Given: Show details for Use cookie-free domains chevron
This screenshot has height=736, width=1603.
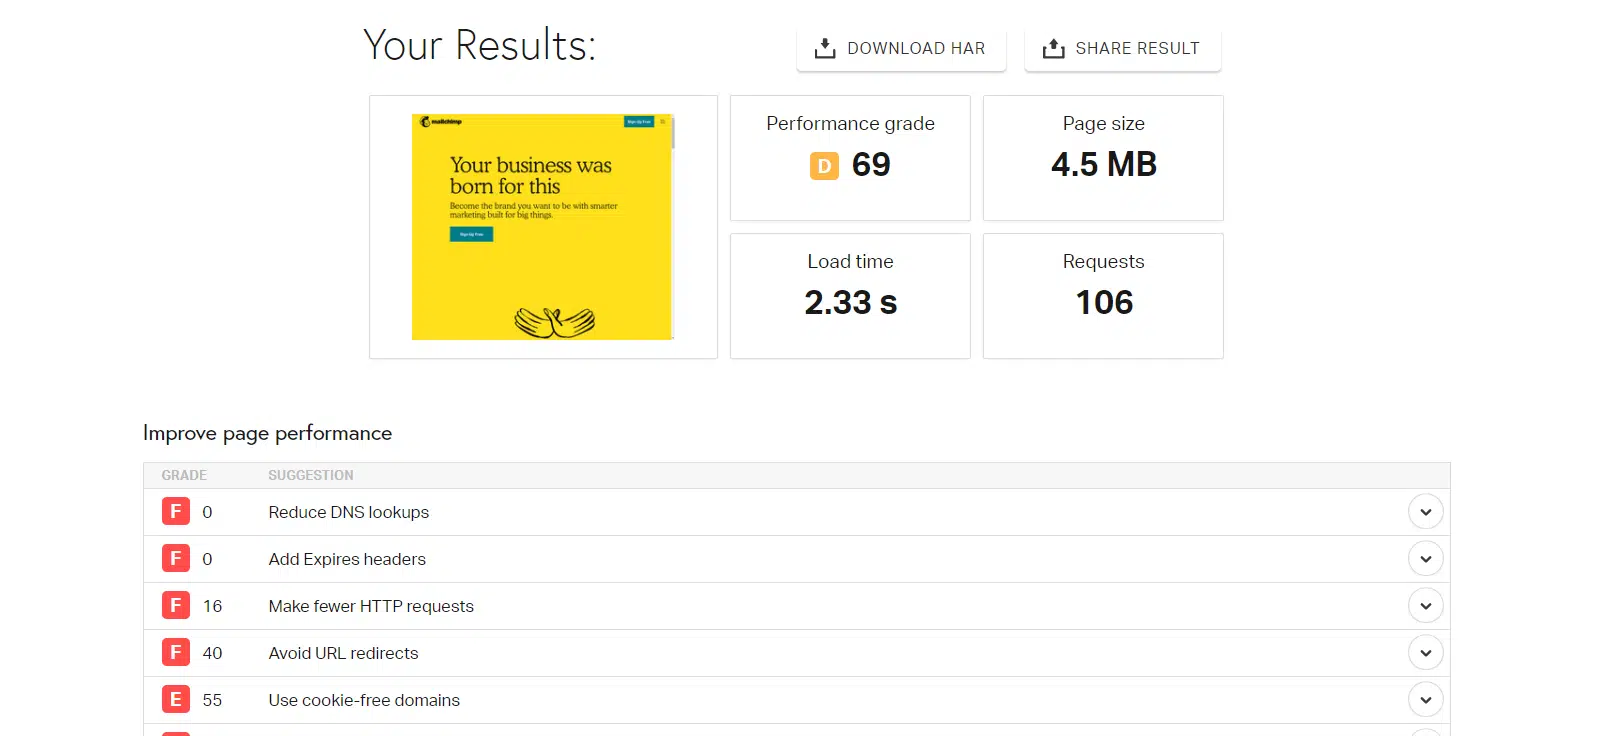Looking at the screenshot, I should [x=1425, y=700].
